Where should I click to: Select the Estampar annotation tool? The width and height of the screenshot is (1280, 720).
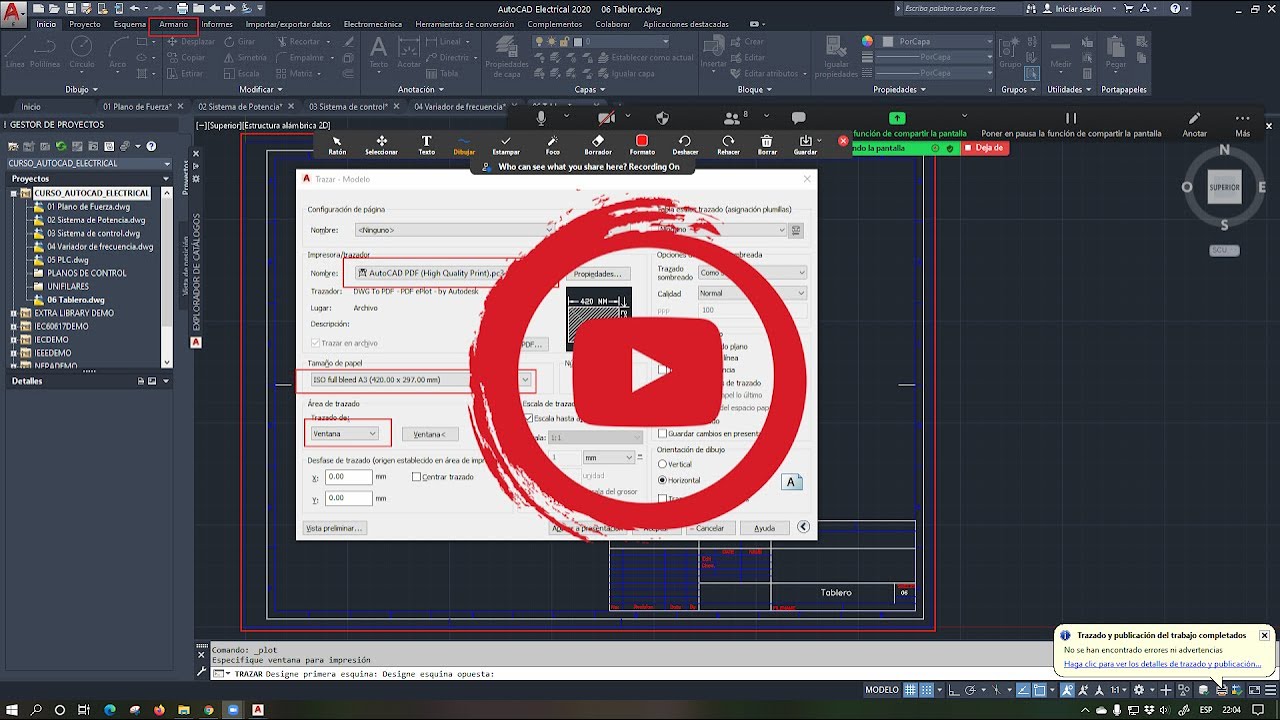[x=506, y=145]
